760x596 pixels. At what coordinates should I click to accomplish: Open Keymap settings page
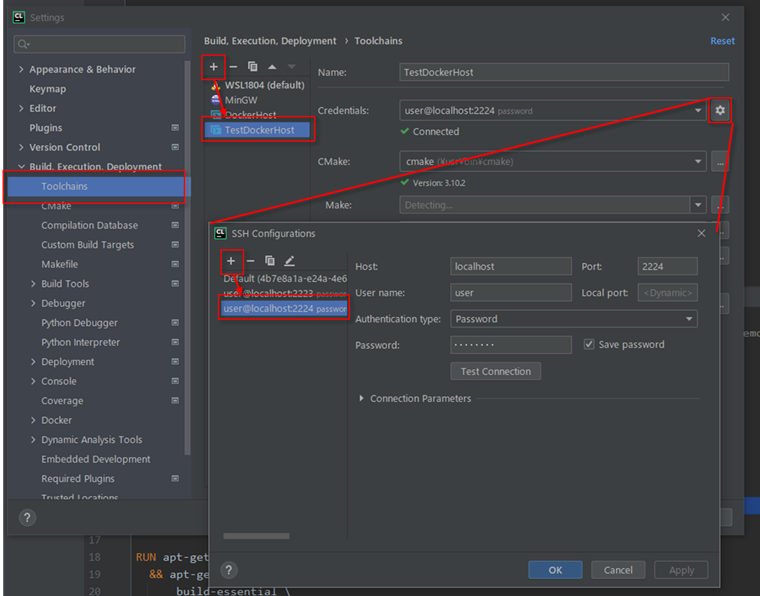[x=48, y=89]
